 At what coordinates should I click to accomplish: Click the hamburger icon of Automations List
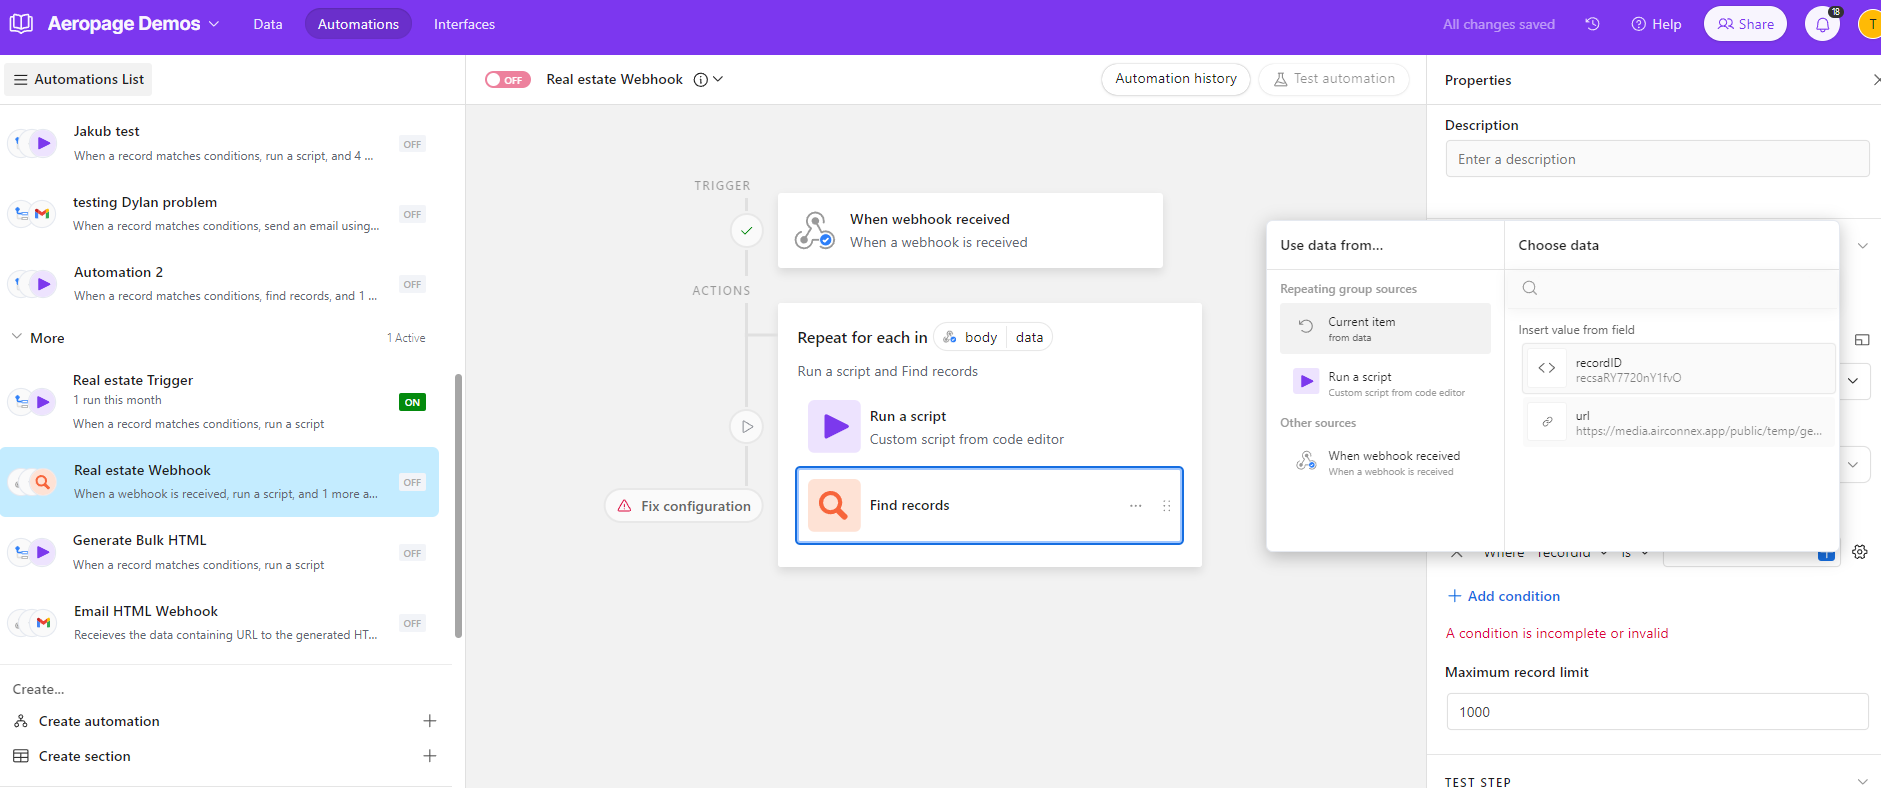(20, 80)
